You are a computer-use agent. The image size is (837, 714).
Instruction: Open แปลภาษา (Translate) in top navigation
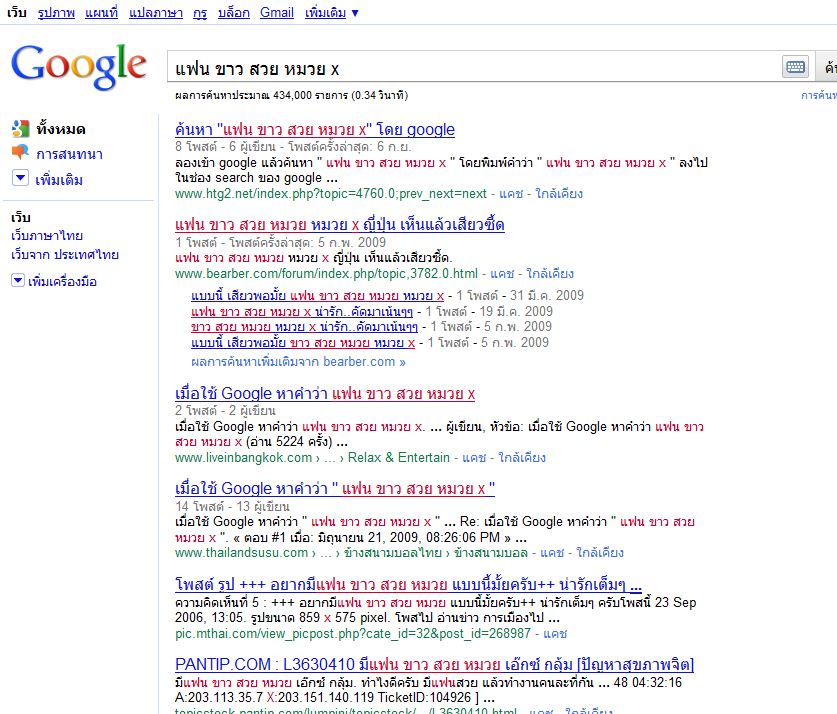[x=155, y=12]
